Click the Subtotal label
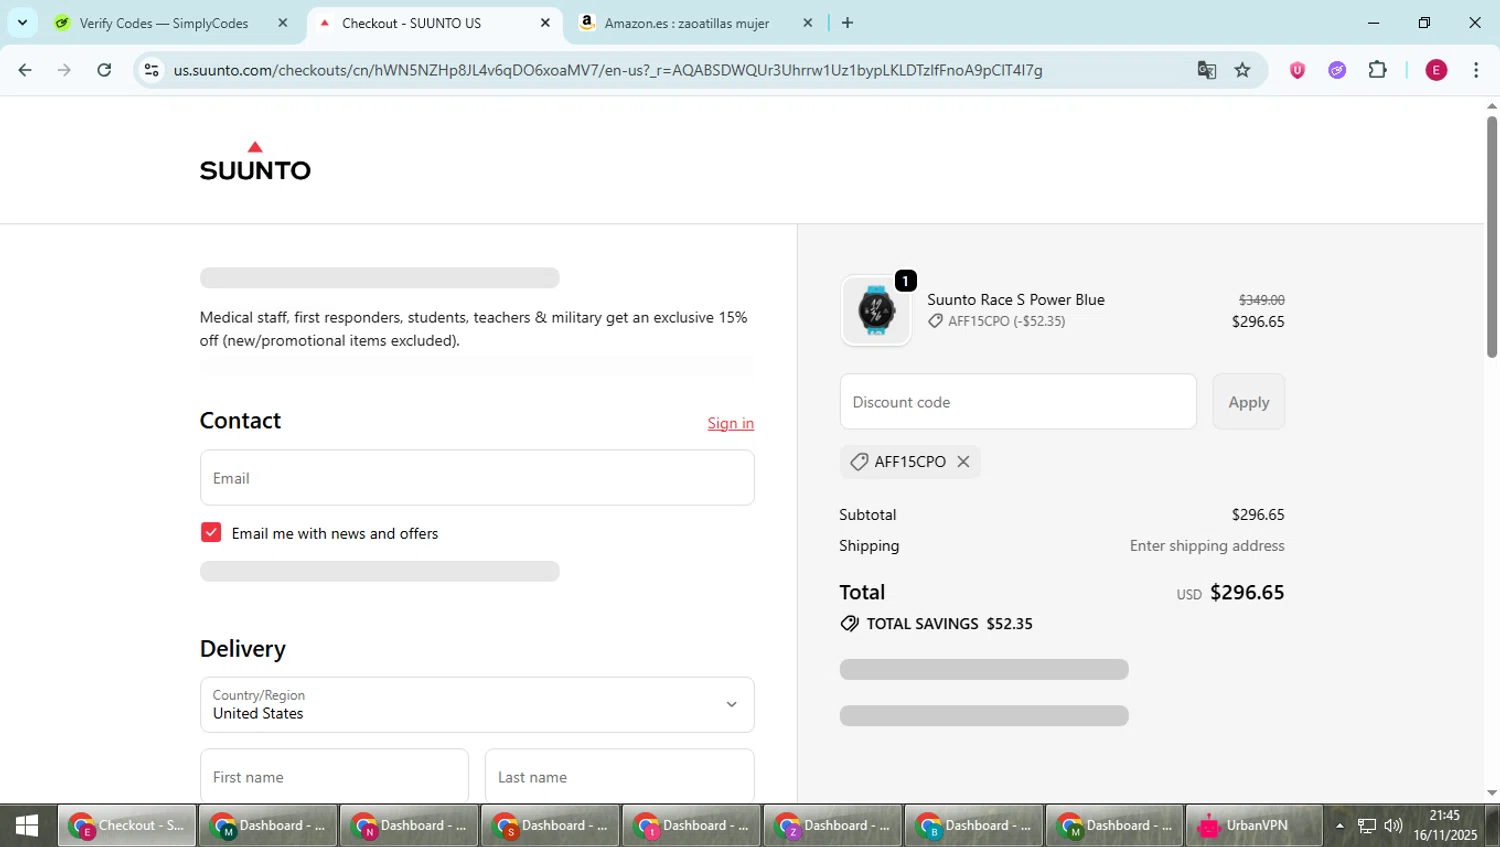This screenshot has height=847, width=1500. [867, 514]
